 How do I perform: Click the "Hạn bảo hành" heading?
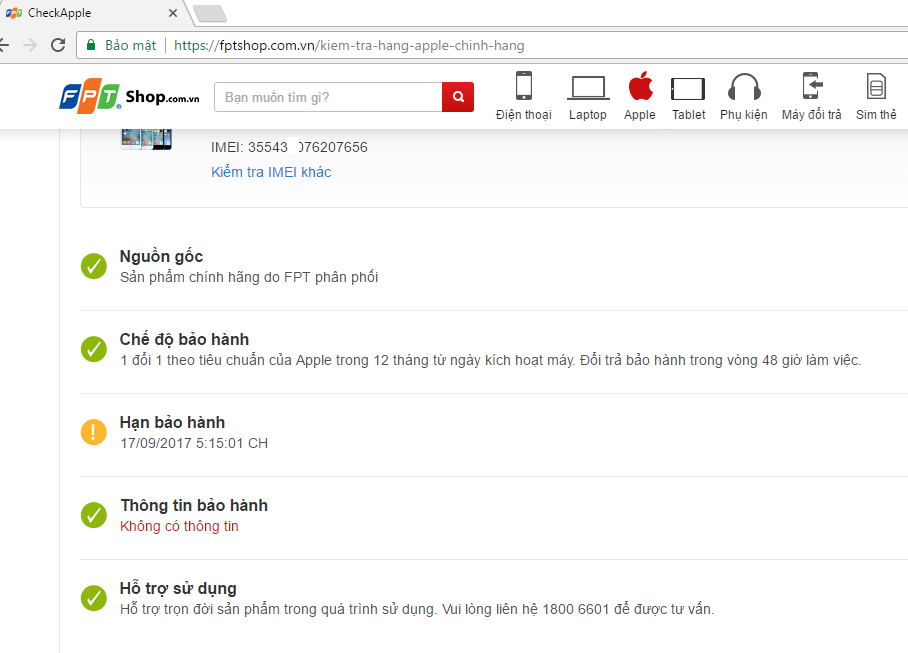pyautogui.click(x=172, y=422)
